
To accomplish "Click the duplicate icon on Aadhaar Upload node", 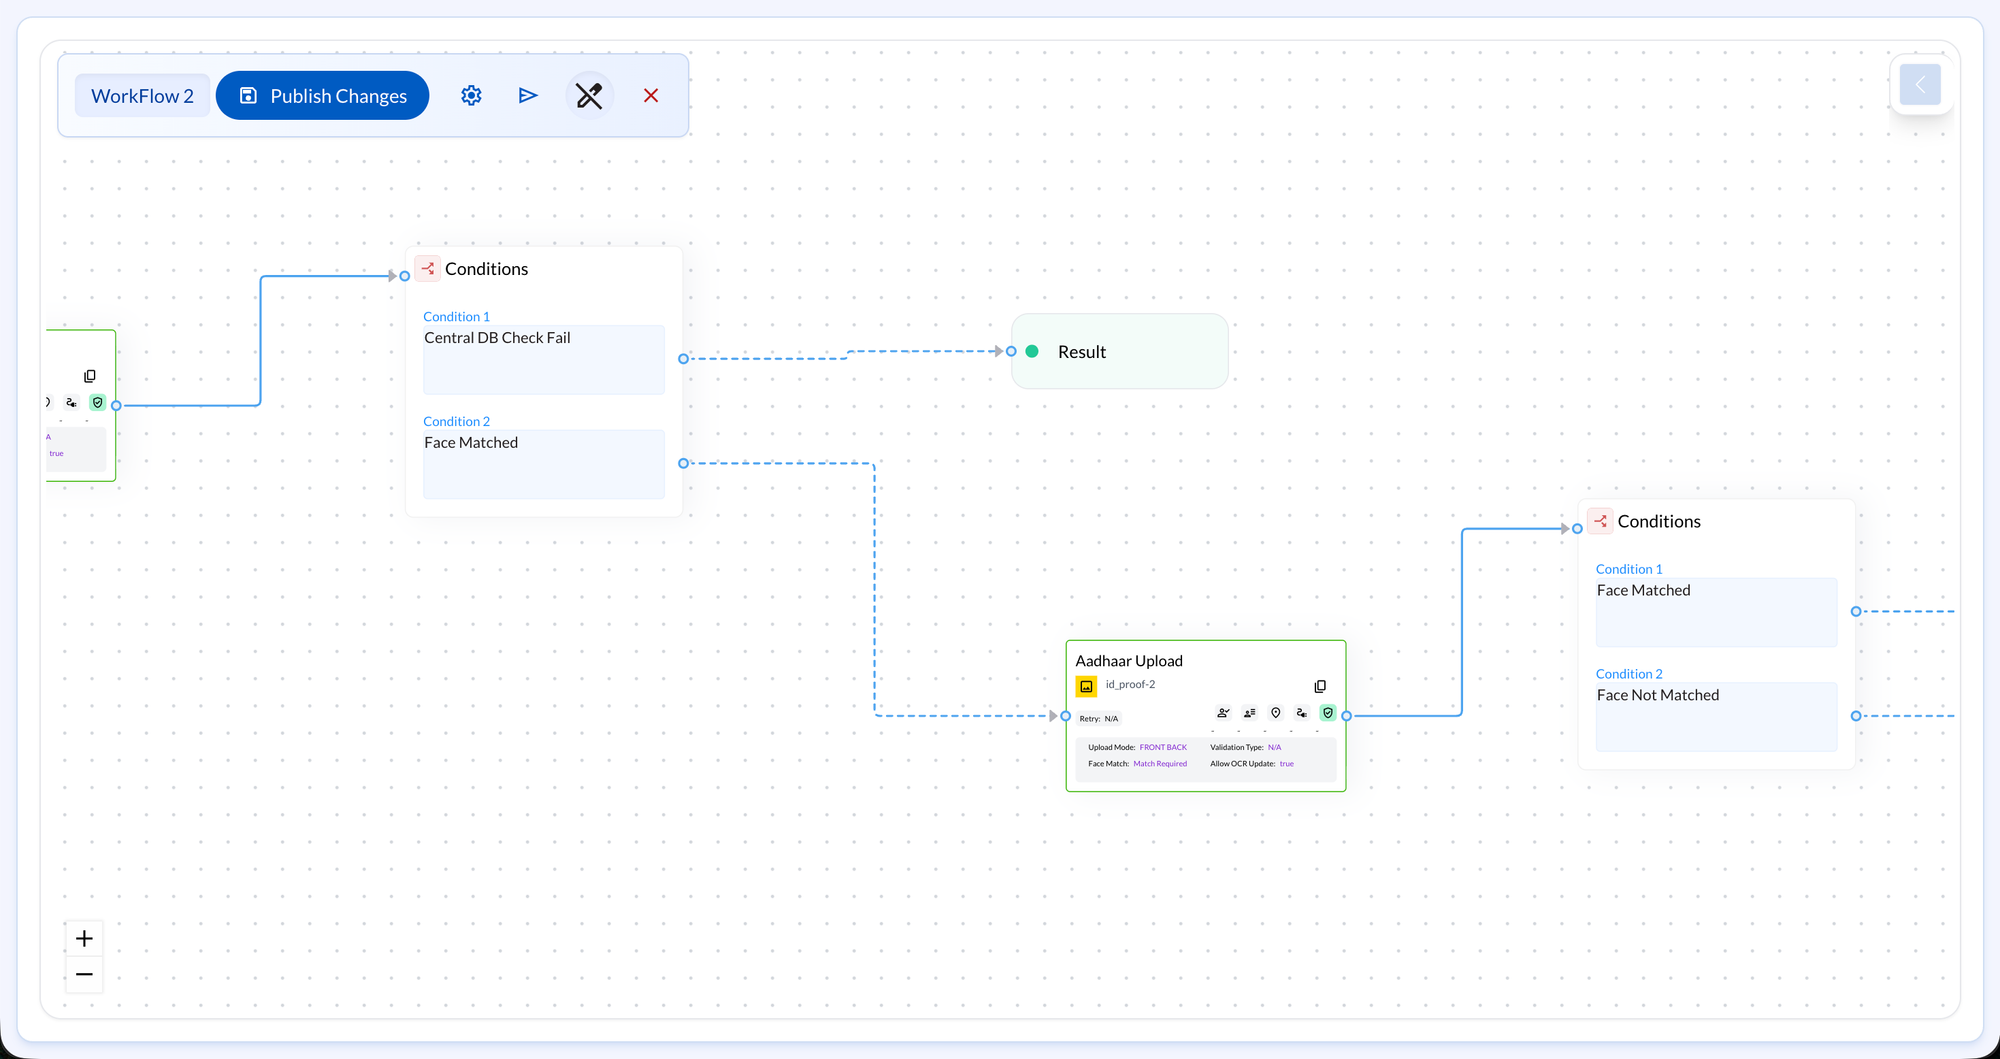I will (x=1320, y=686).
